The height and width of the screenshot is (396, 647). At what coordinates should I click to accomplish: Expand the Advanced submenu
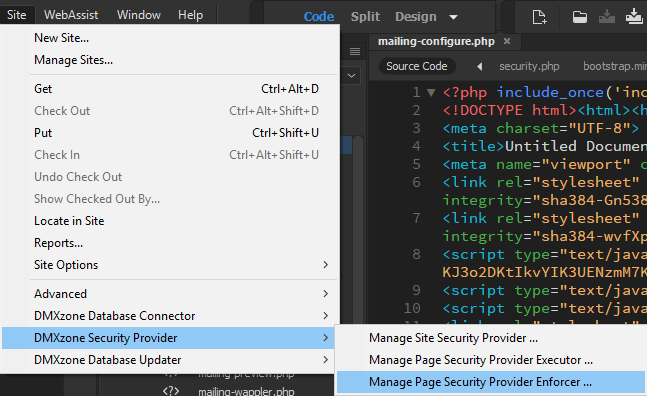tap(170, 294)
